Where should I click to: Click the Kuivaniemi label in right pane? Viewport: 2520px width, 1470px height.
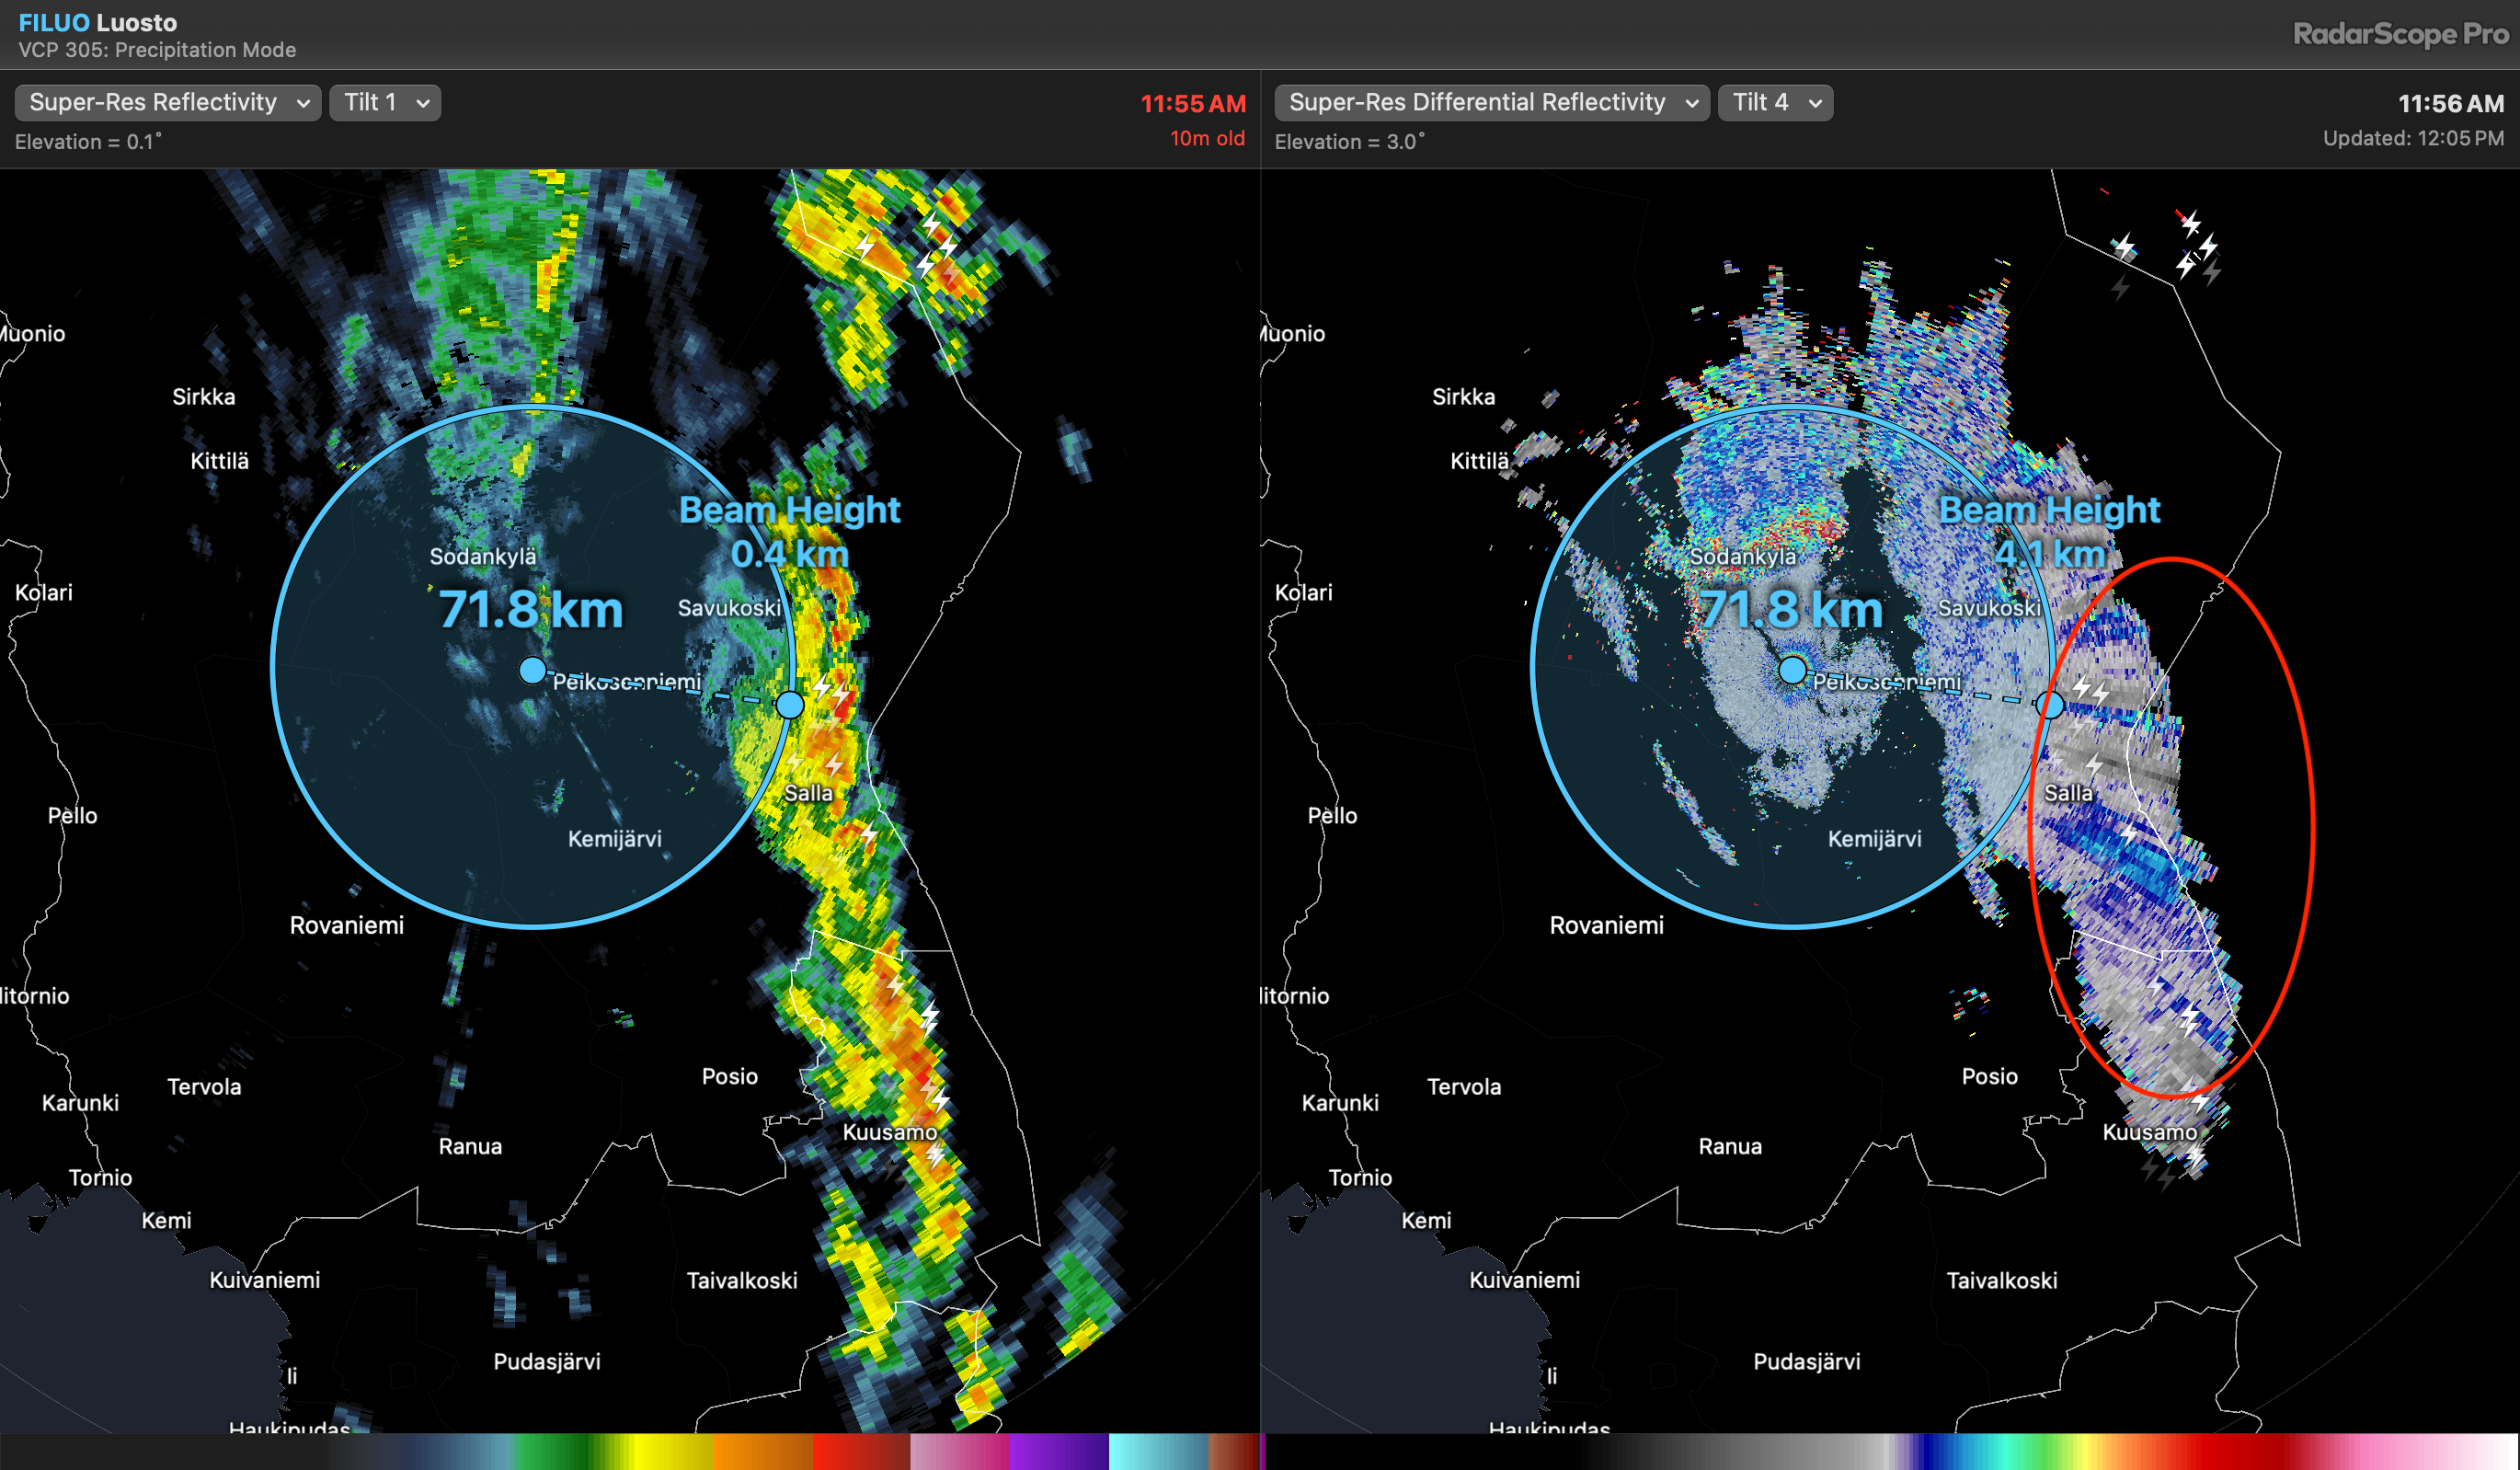pos(1525,1280)
